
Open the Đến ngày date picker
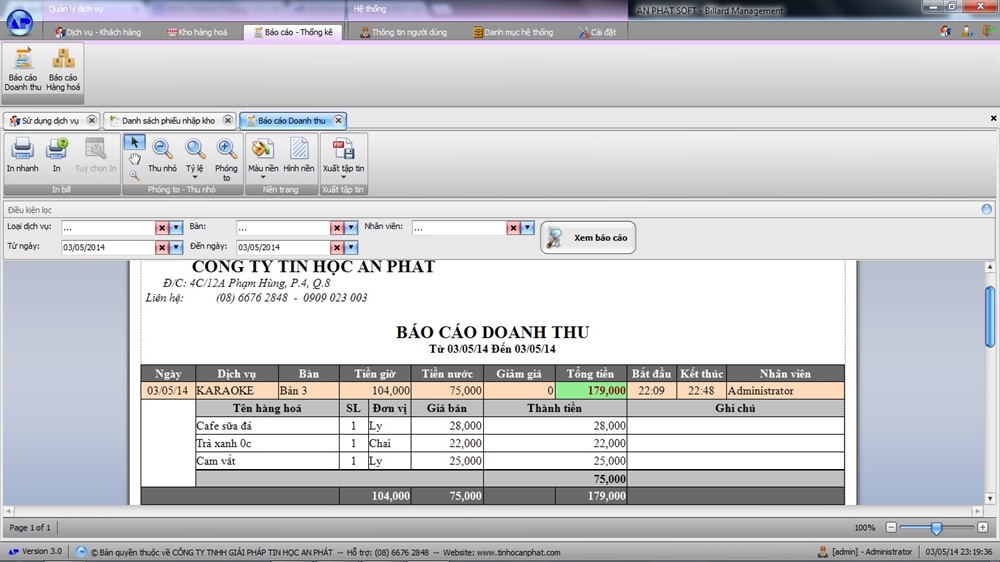[351, 248]
